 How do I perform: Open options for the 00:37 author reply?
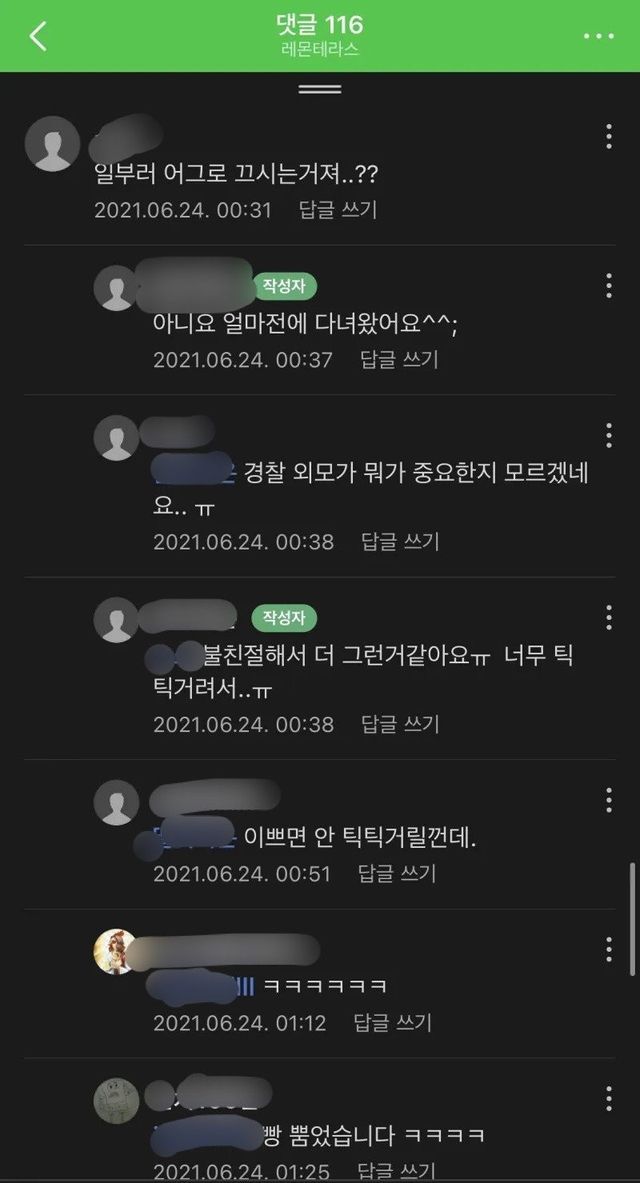pos(608,286)
